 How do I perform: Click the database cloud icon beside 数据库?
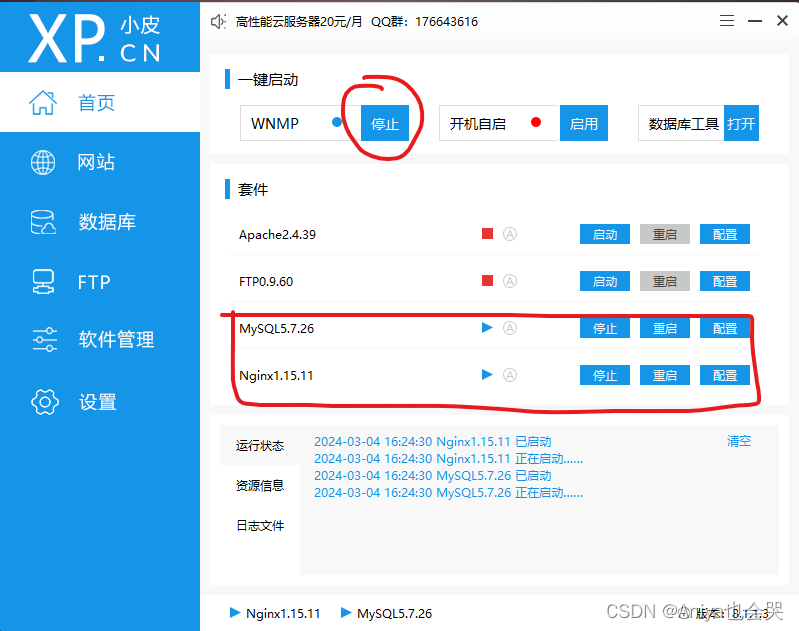43,222
